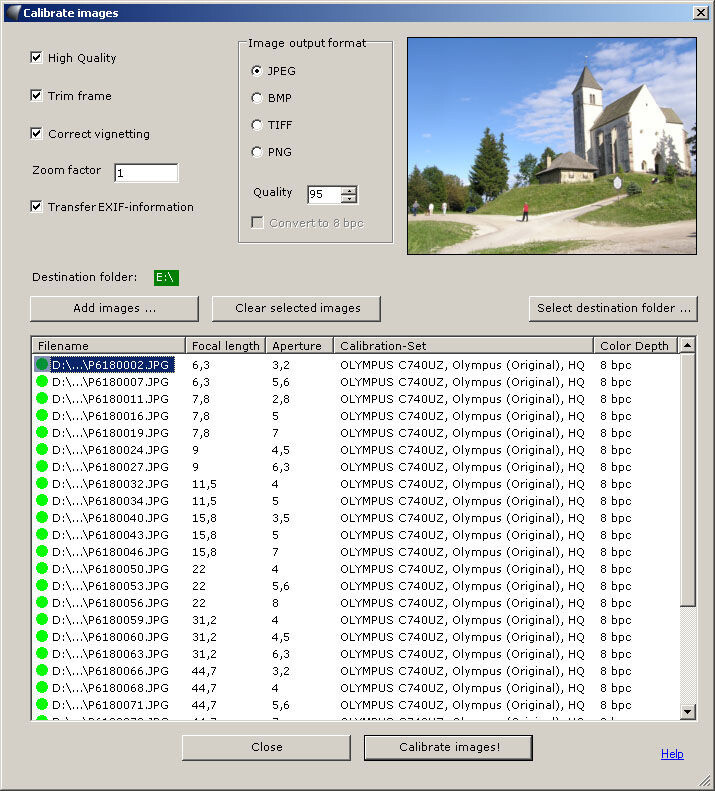Click green status dot for P6180027.JPG
Viewport: 715px width, 791px height.
42,466
